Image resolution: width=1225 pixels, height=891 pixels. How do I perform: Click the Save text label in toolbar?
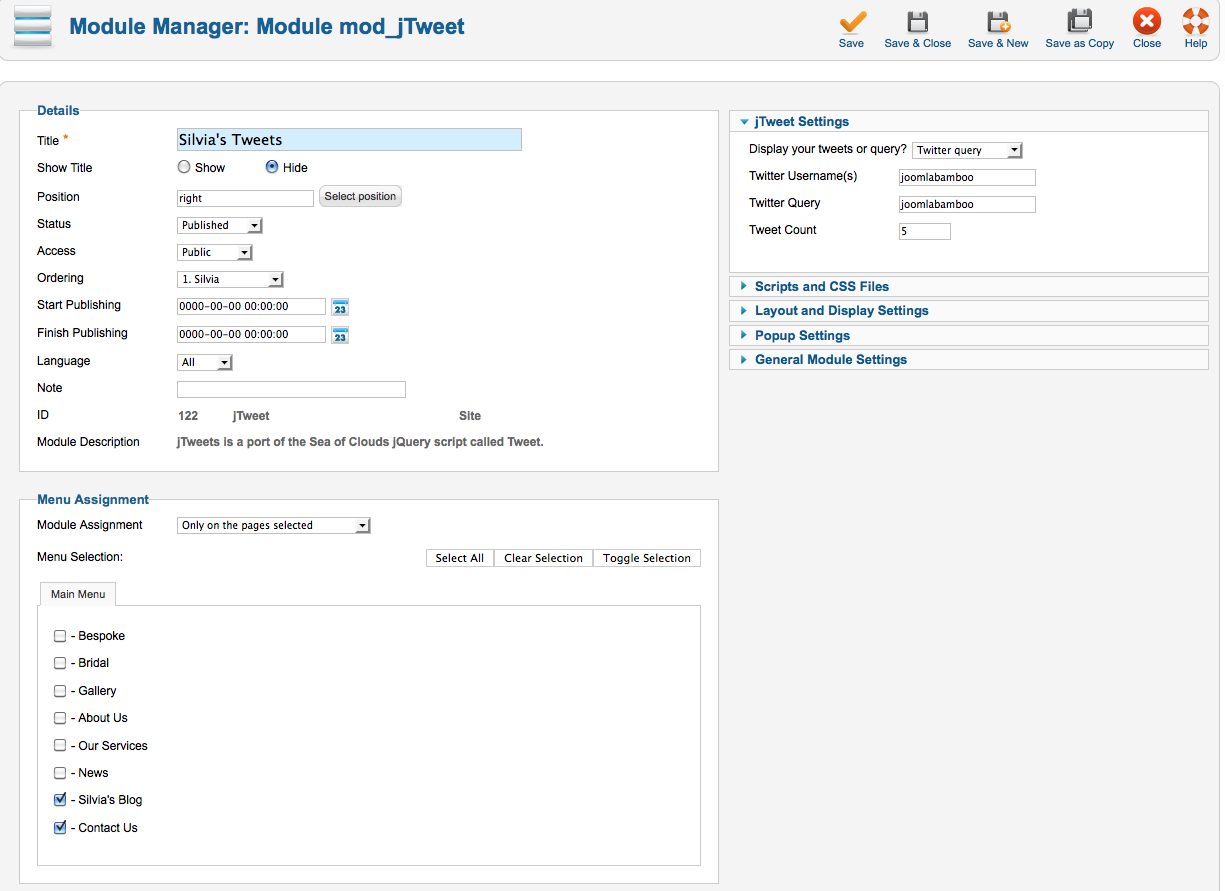(x=852, y=43)
